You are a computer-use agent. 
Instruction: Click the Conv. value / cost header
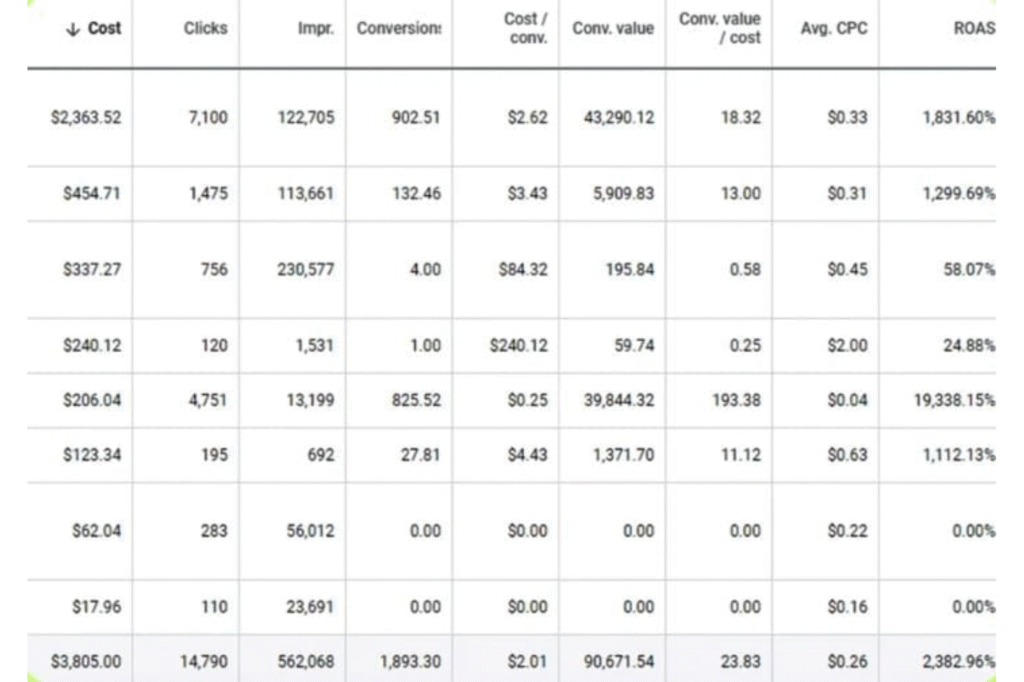[x=720, y=28]
